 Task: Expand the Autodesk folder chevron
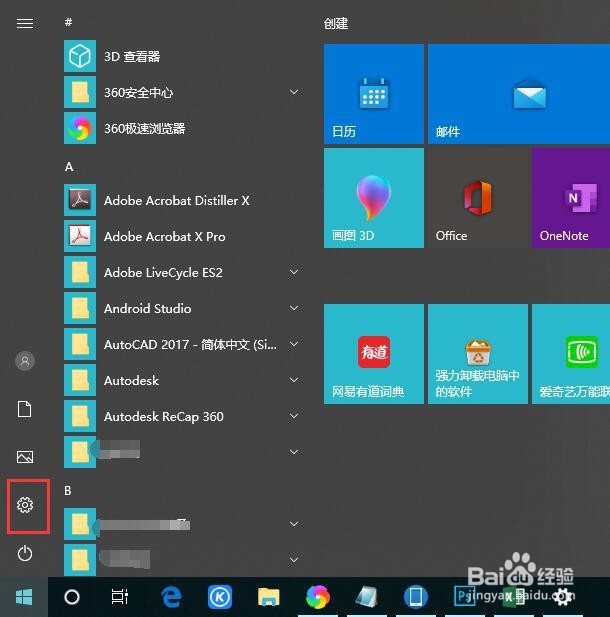click(294, 380)
